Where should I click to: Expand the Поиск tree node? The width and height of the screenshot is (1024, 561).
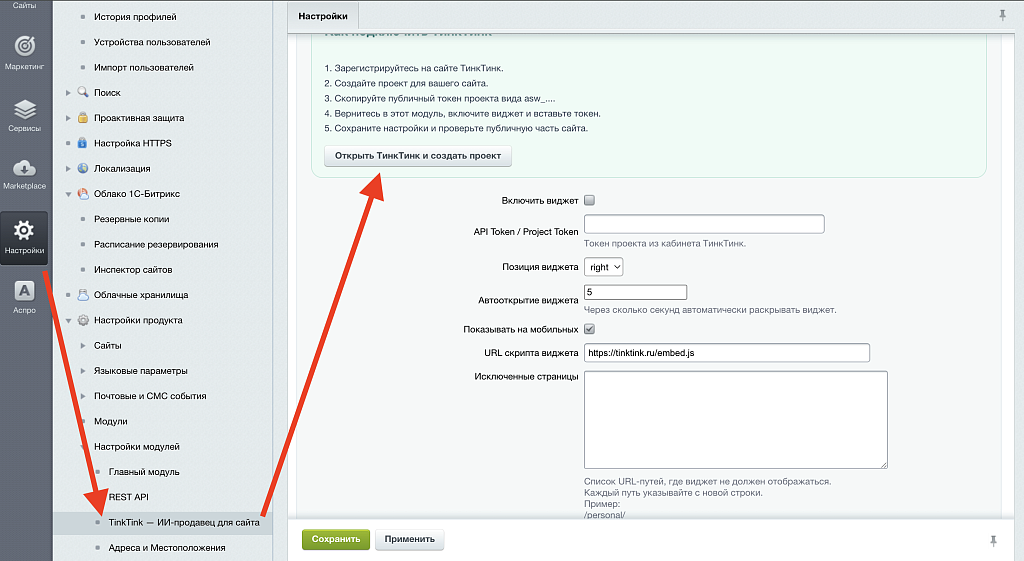[x=68, y=93]
